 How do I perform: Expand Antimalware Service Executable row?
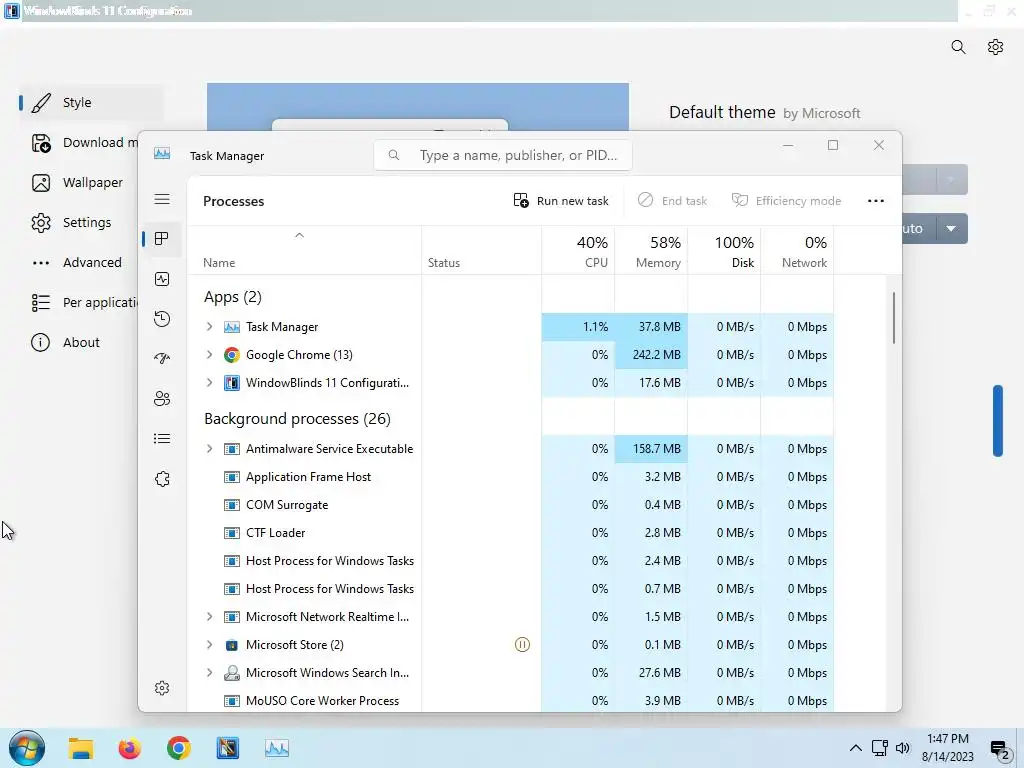[209, 448]
